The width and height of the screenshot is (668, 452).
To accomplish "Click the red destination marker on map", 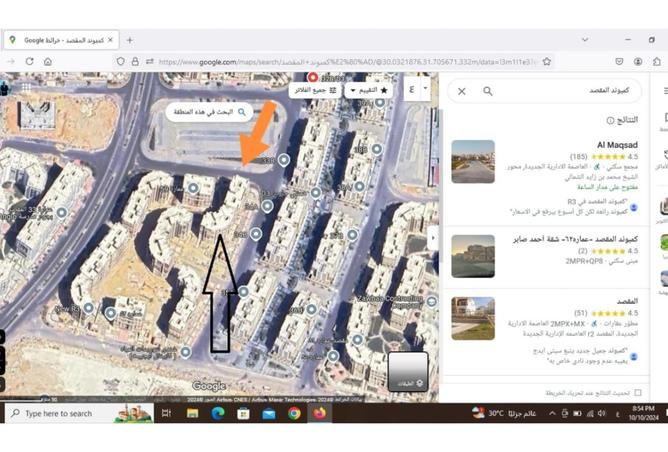I will 313,78.
